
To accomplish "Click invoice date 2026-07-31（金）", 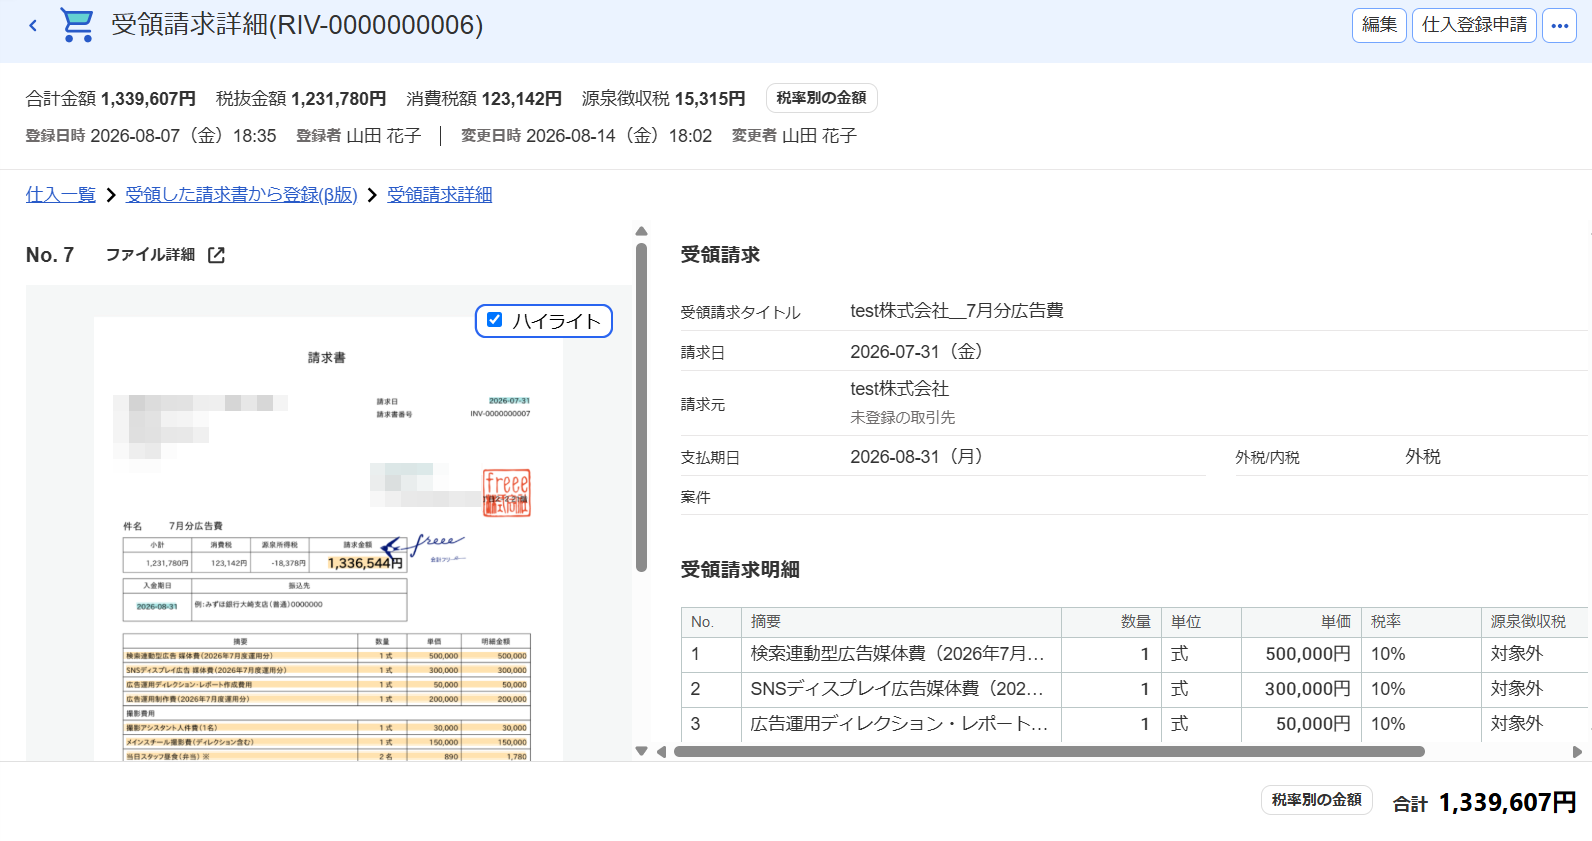I will tap(920, 352).
